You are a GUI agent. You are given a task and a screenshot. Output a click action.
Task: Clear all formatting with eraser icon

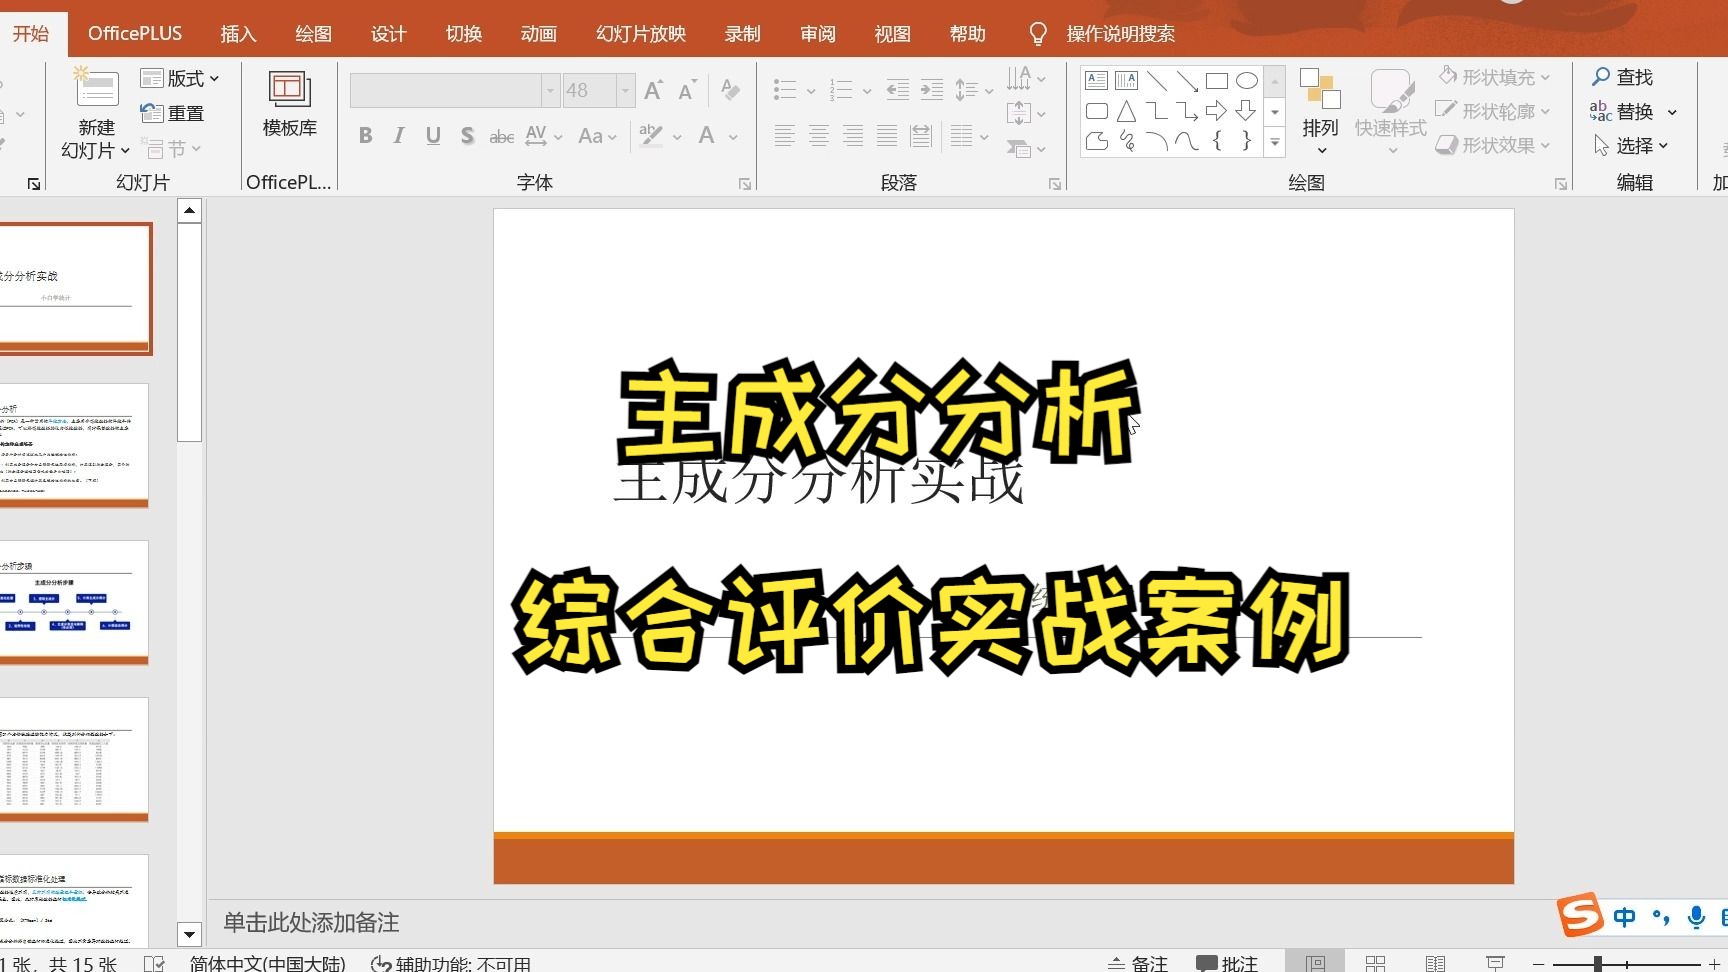point(731,90)
